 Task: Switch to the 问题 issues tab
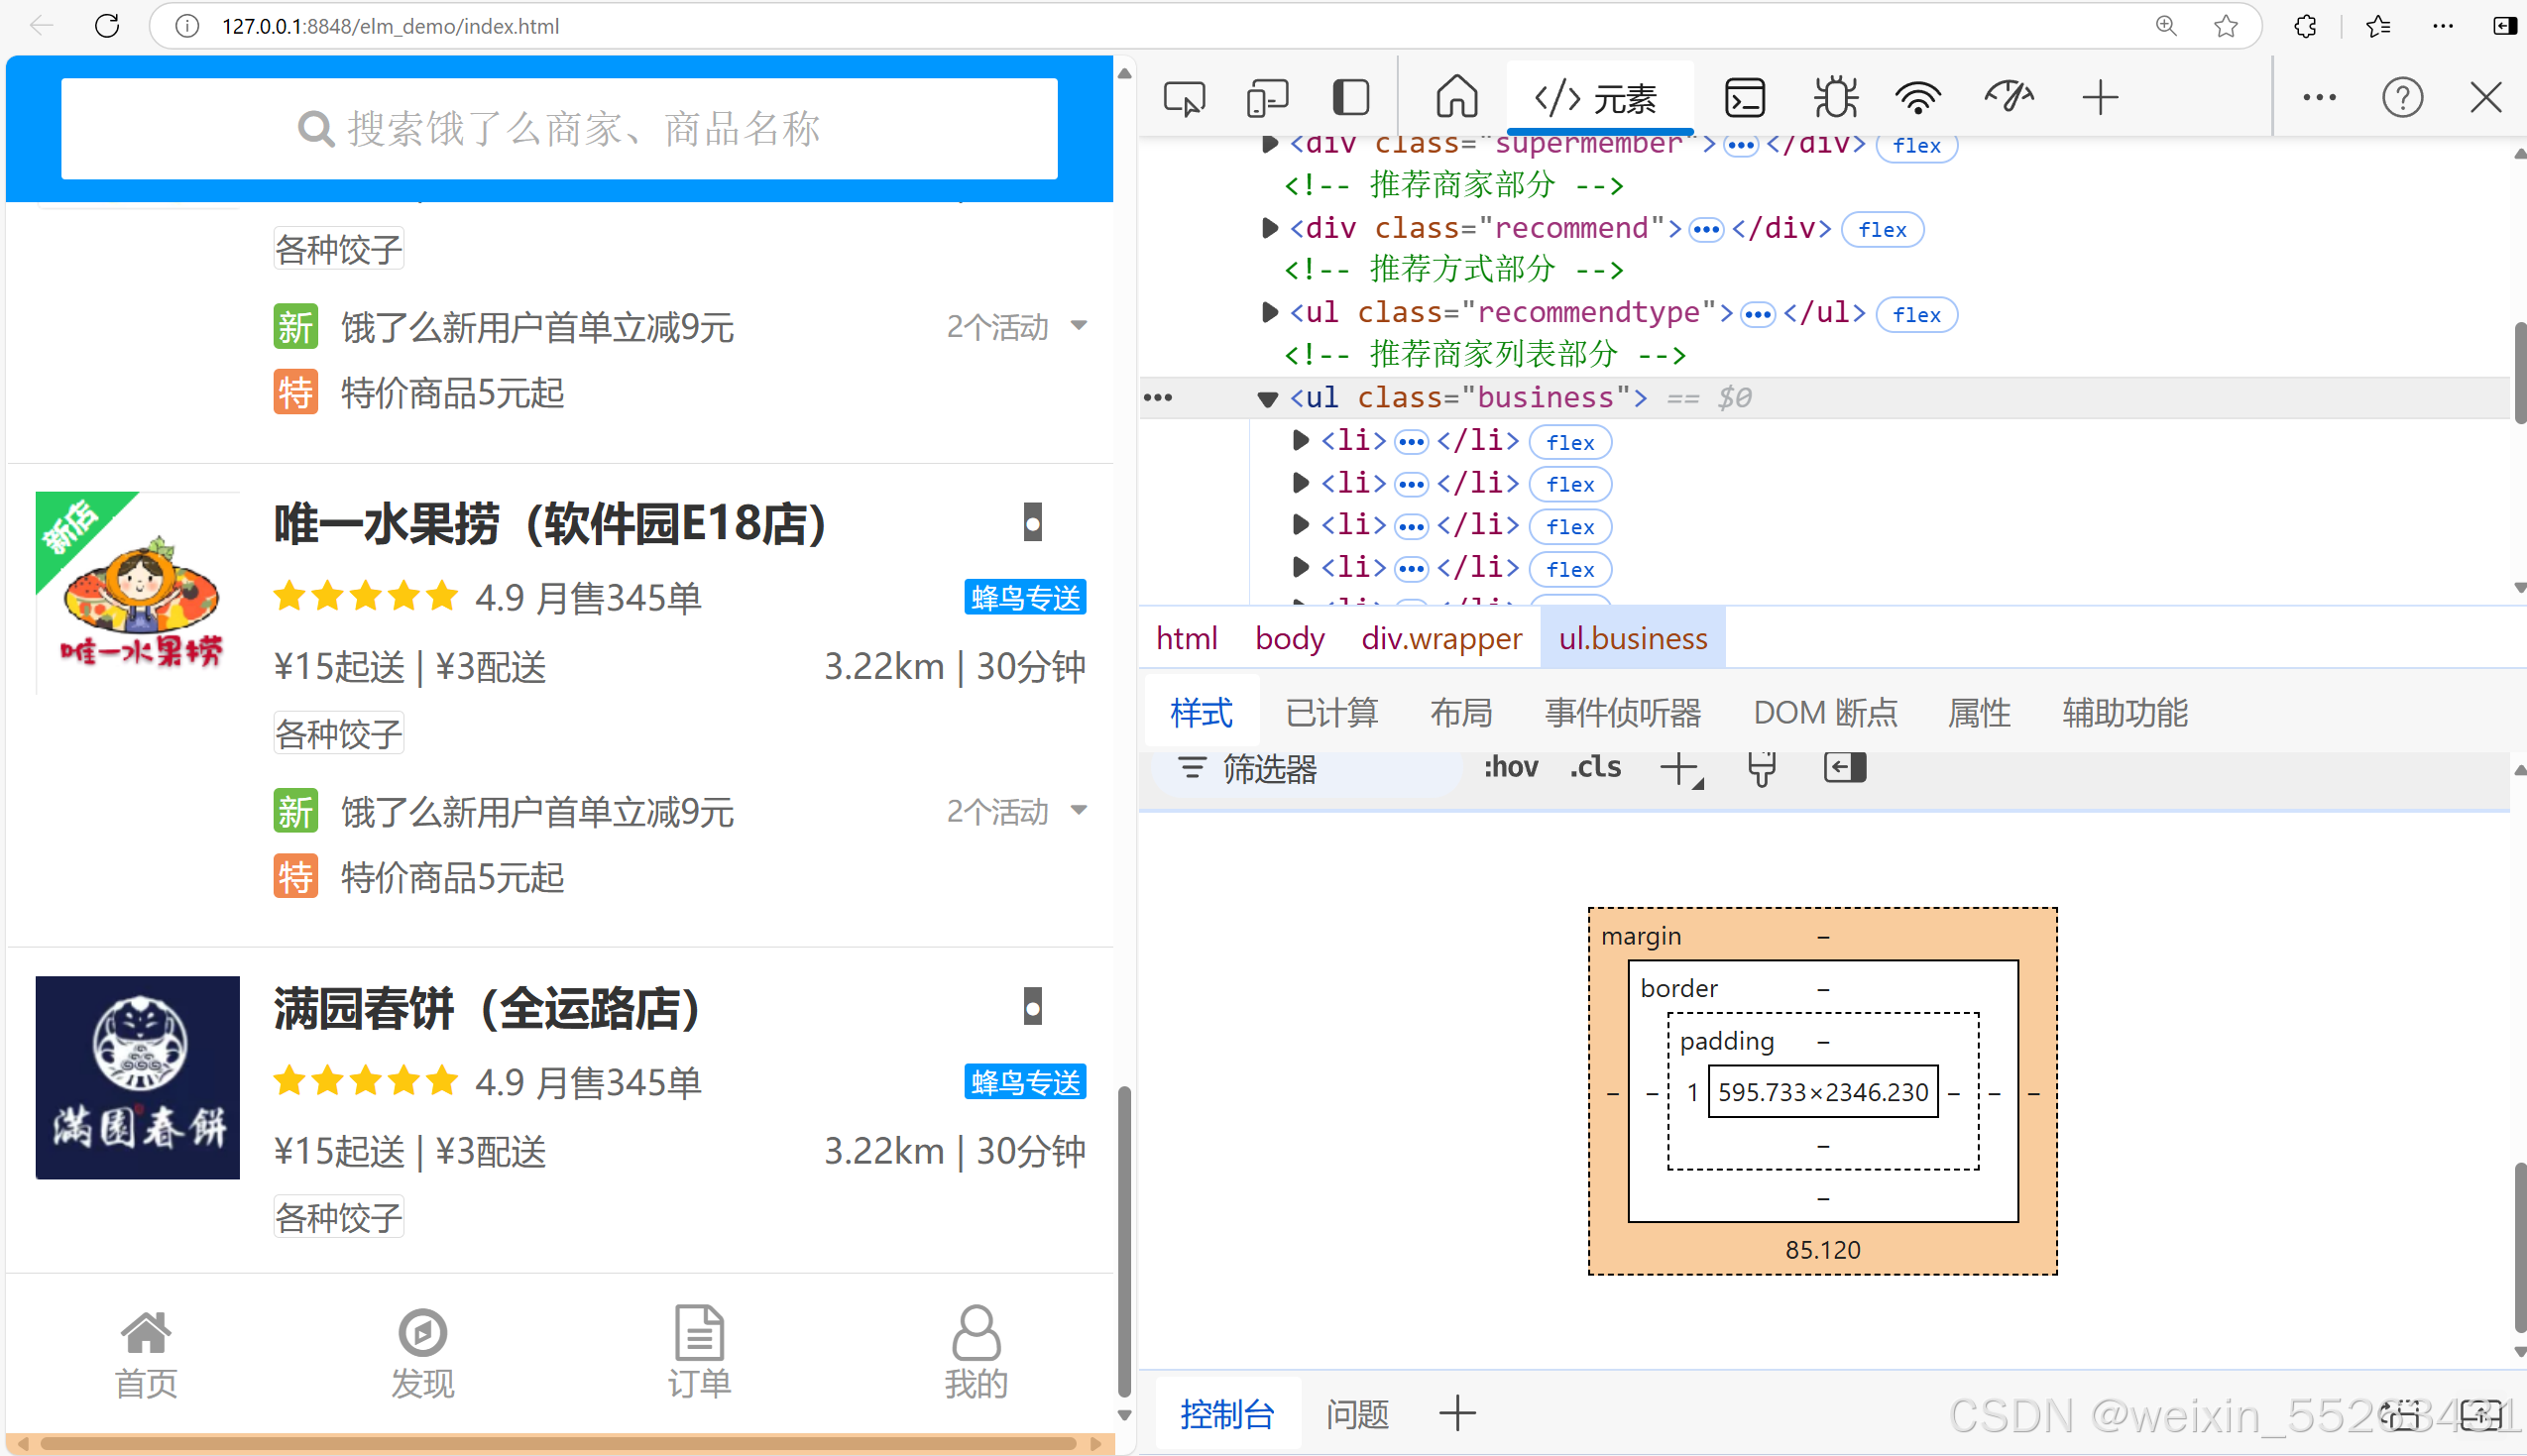click(1357, 1414)
